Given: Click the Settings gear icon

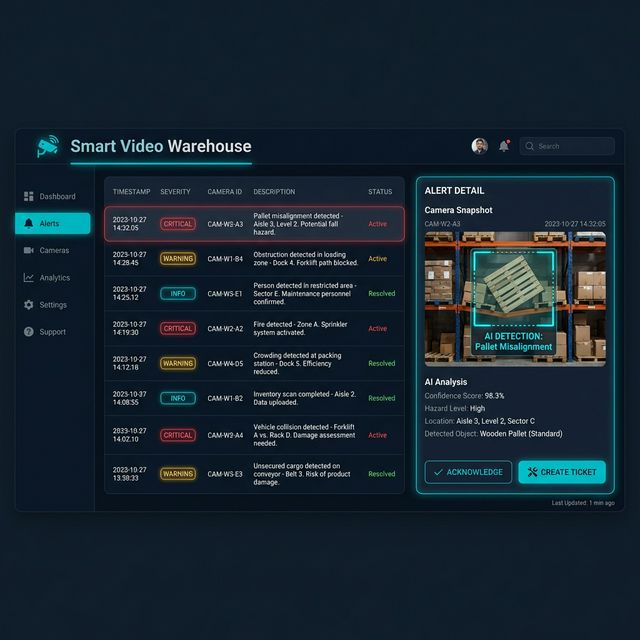Looking at the screenshot, I should 29,304.
